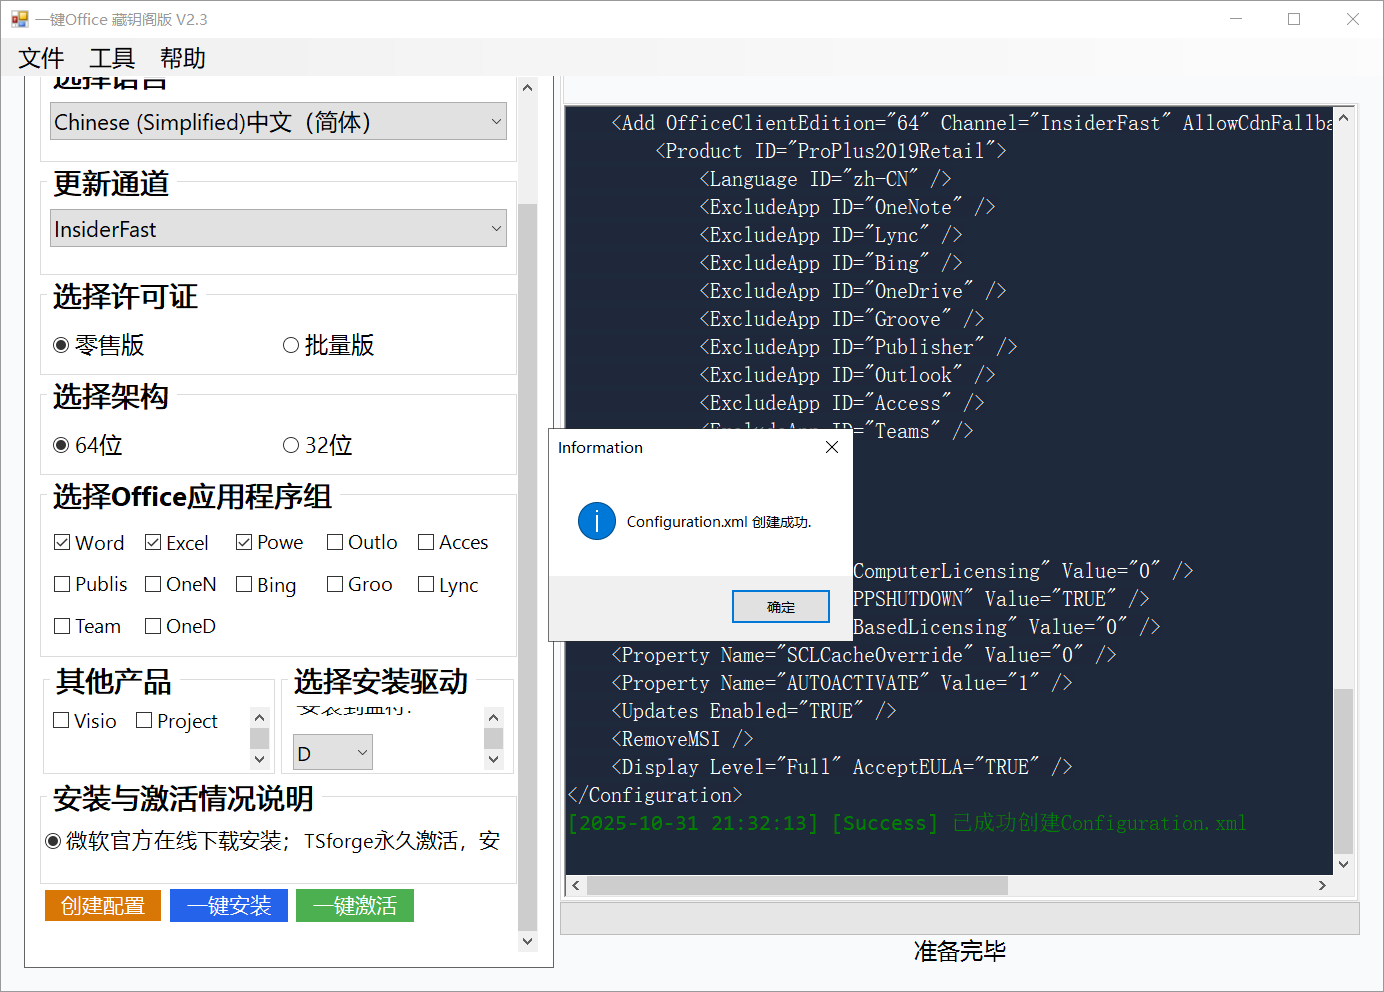1384x992 pixels.
Task: Enable the Visio checkbox under 其他产品
Action: (x=61, y=720)
